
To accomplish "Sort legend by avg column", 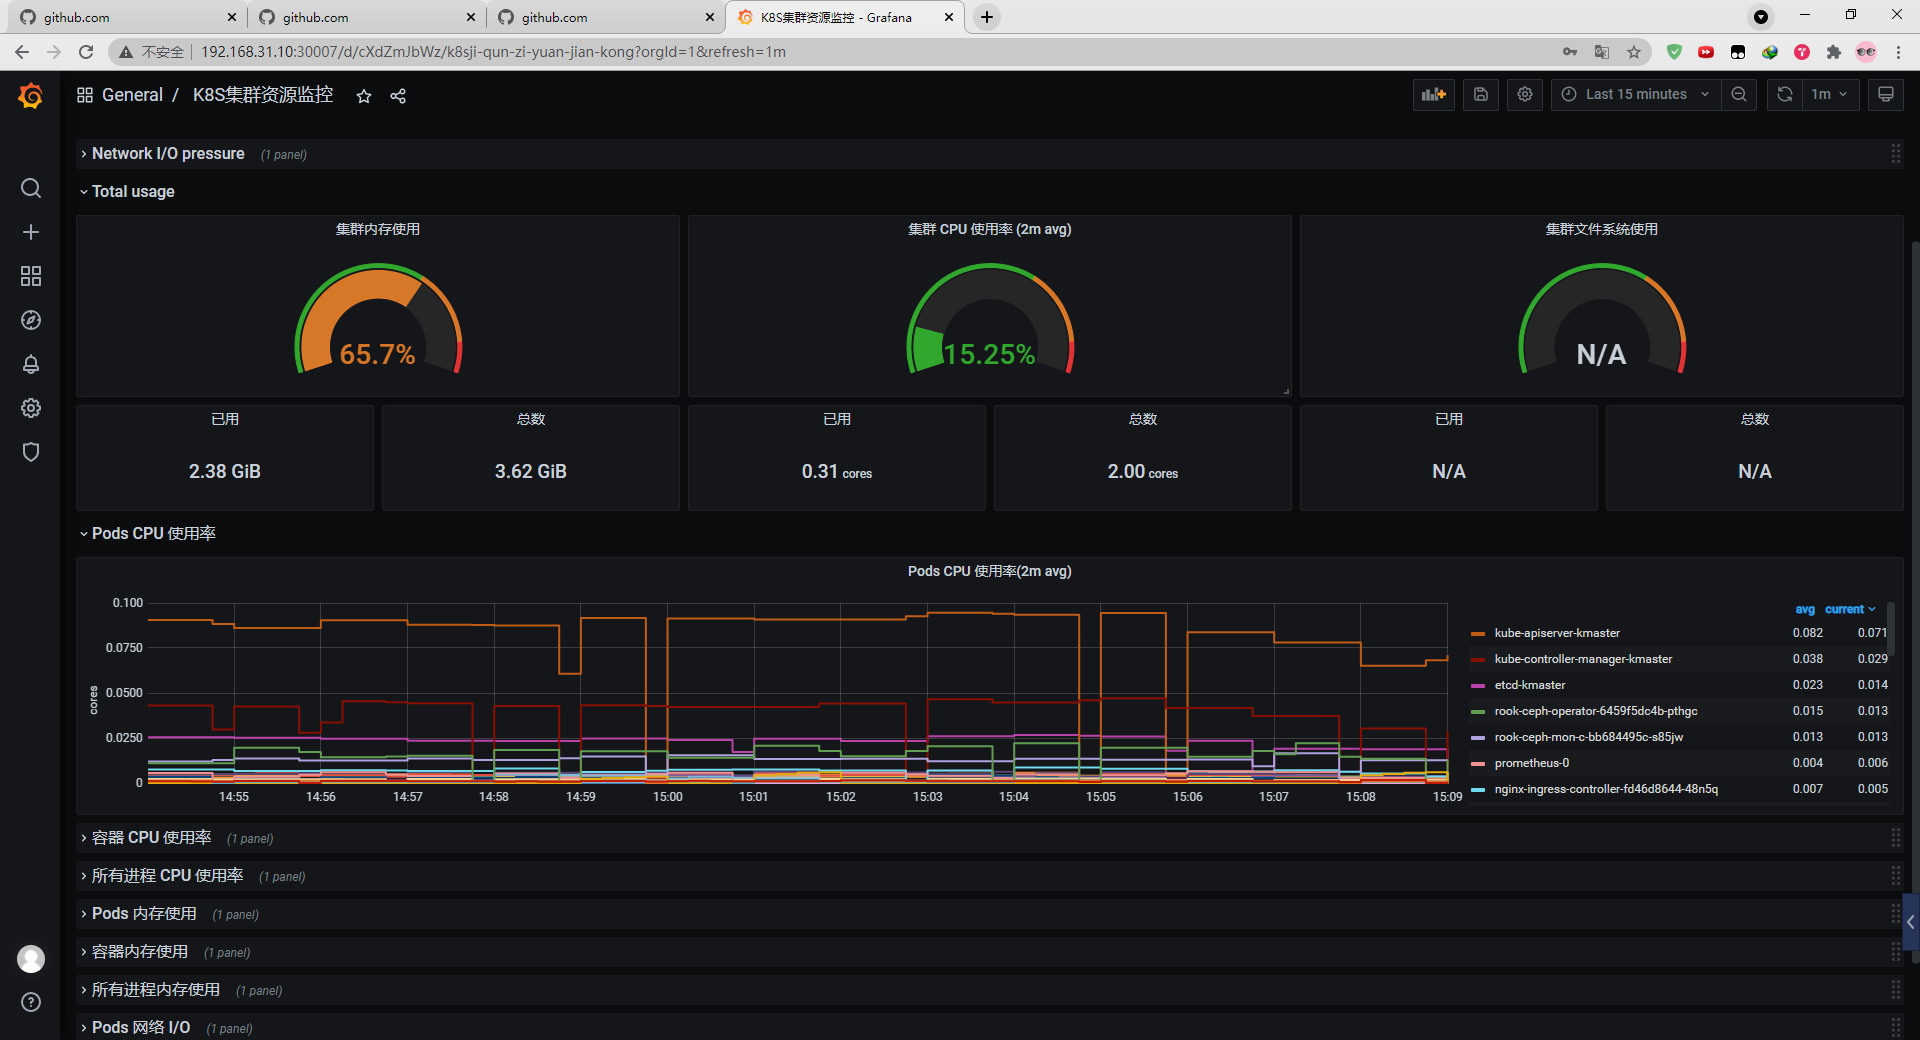I will point(1804,609).
